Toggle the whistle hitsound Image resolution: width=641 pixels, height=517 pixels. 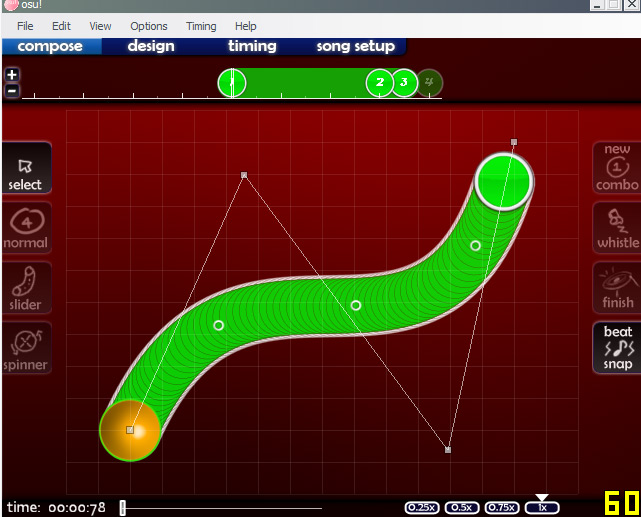(616, 228)
